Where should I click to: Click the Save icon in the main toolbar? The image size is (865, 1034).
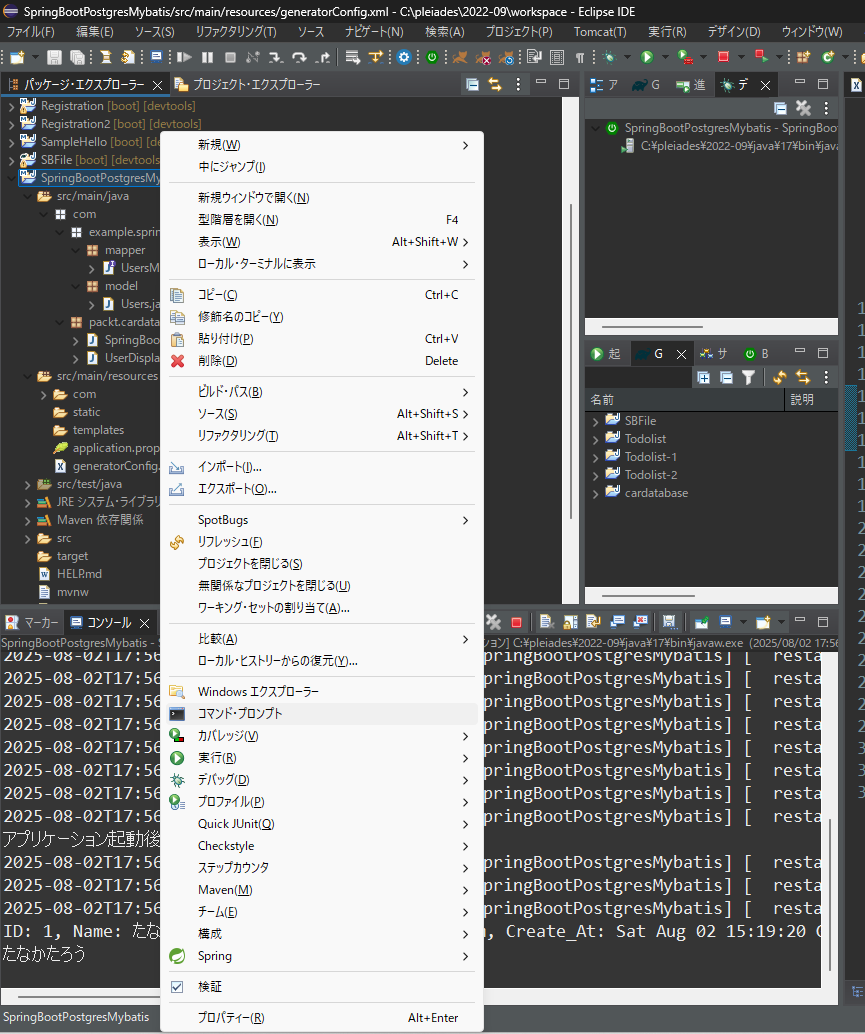(x=54, y=58)
